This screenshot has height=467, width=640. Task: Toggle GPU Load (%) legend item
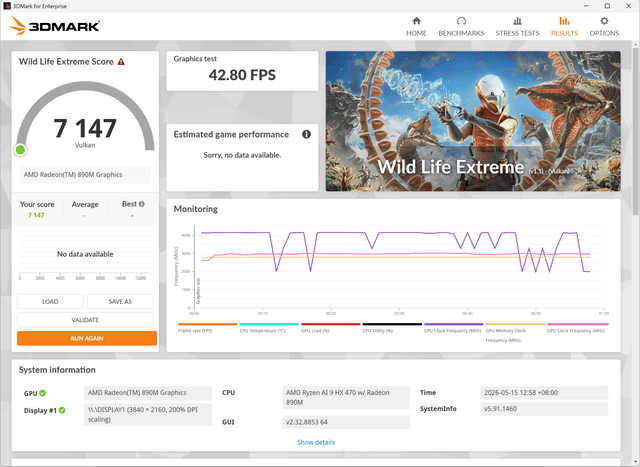(331, 328)
